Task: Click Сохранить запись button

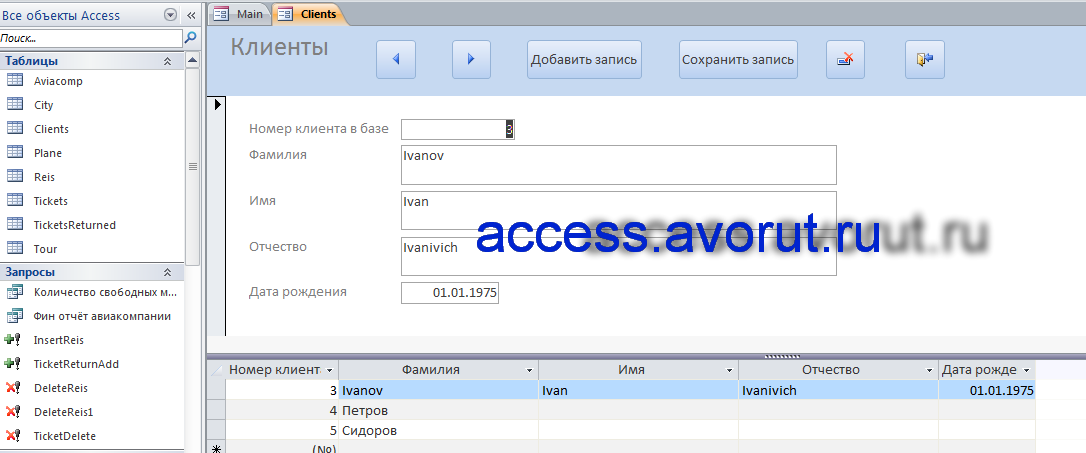Action: click(x=738, y=60)
